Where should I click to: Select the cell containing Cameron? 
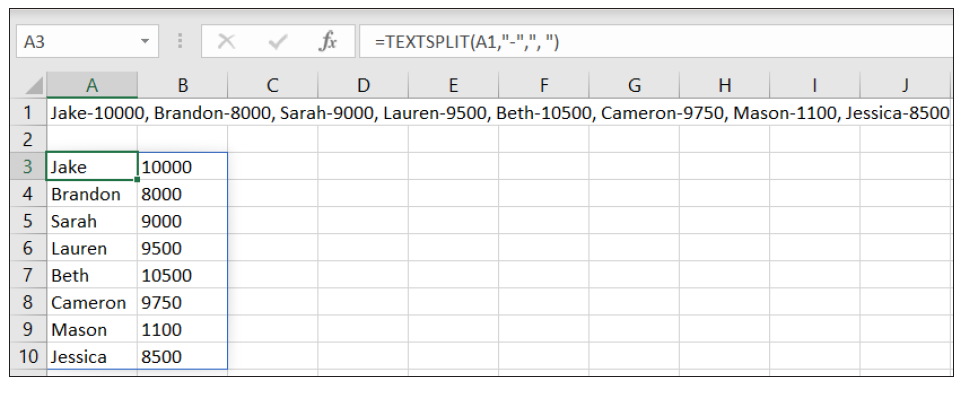pyautogui.click(x=91, y=302)
